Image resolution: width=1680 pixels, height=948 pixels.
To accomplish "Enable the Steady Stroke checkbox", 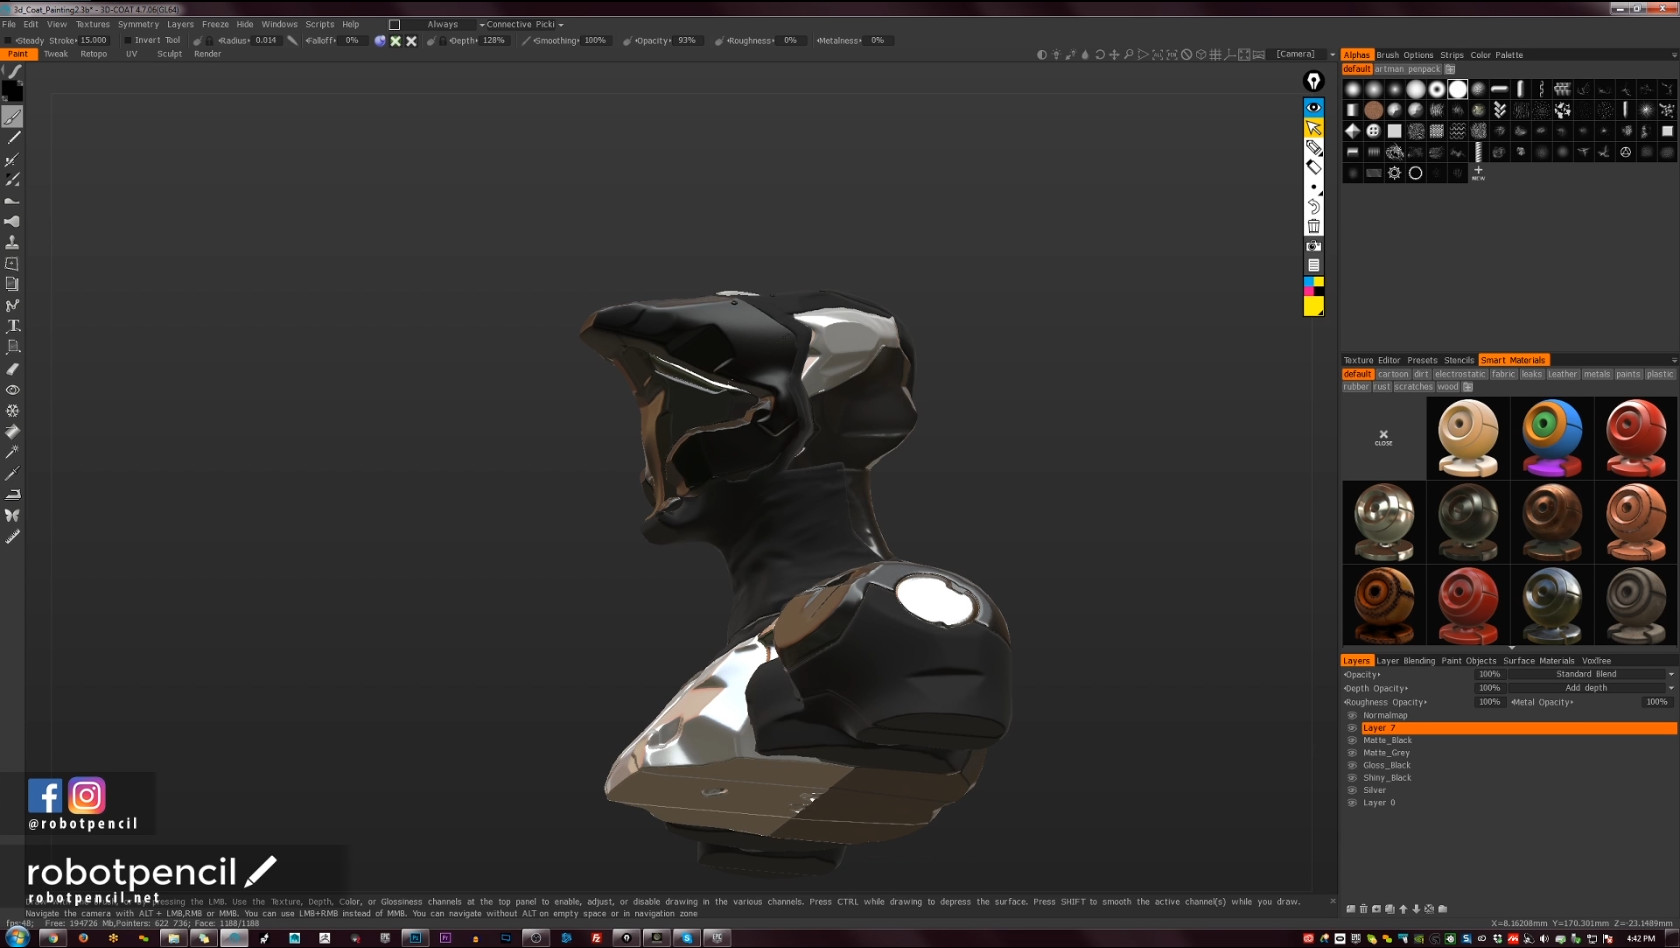I will point(9,41).
